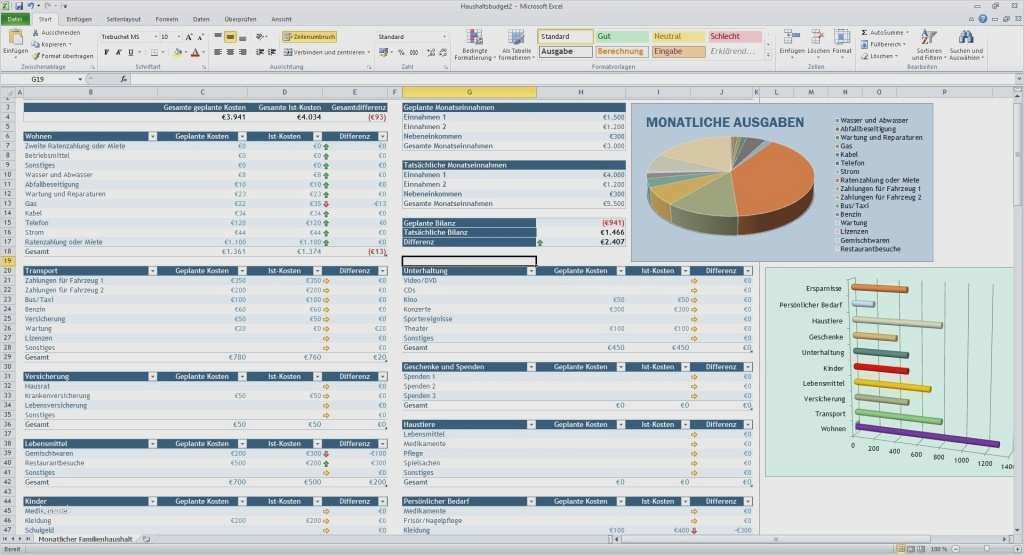Click the percent style icon
This screenshot has width=1024, height=555.
(401, 52)
